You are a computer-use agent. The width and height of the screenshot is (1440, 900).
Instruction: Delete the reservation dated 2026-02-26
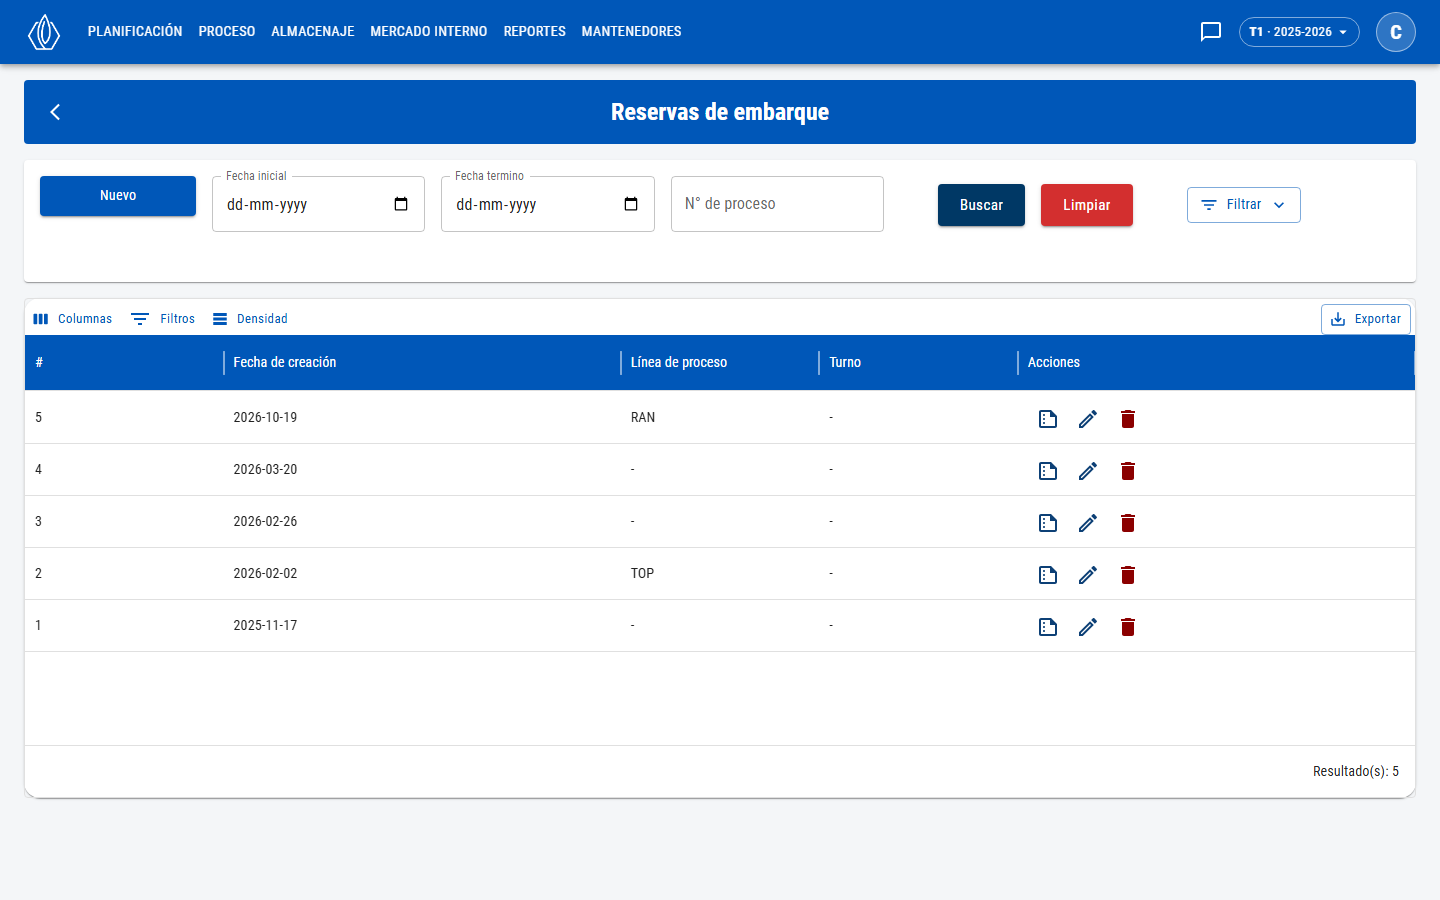coord(1128,523)
